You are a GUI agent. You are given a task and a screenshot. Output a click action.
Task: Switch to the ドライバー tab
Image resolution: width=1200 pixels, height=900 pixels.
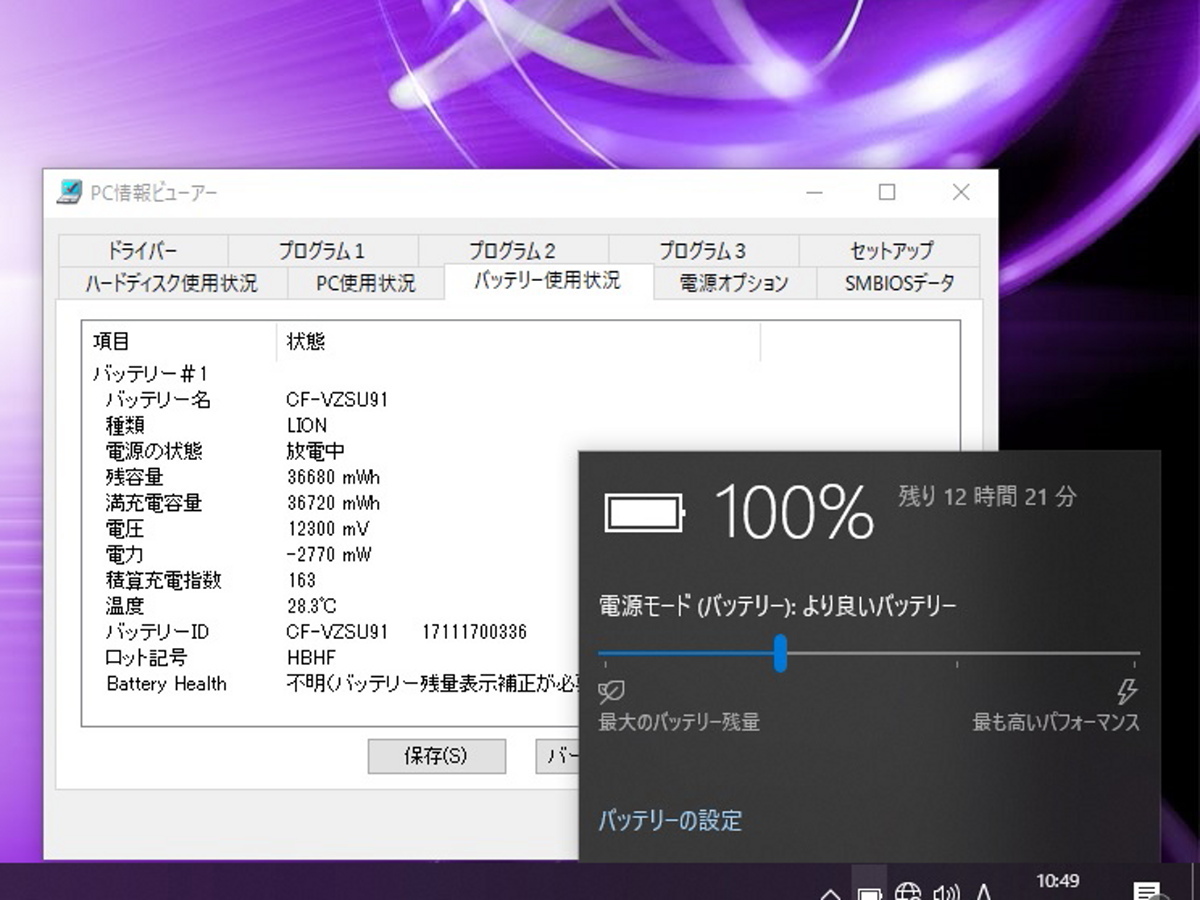(142, 251)
